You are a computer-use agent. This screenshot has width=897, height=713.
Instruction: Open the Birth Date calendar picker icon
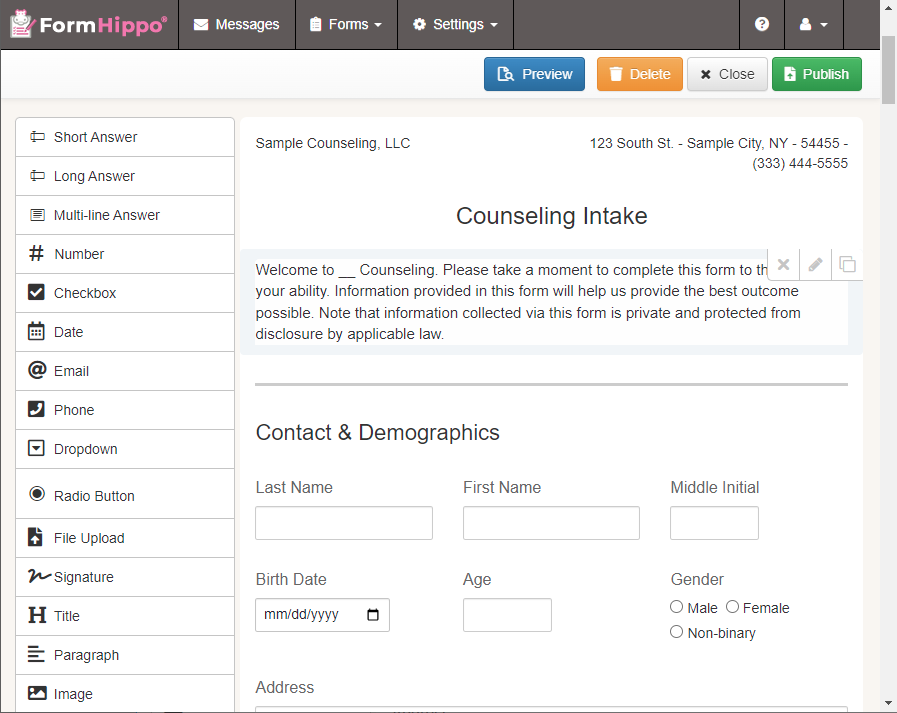373,615
